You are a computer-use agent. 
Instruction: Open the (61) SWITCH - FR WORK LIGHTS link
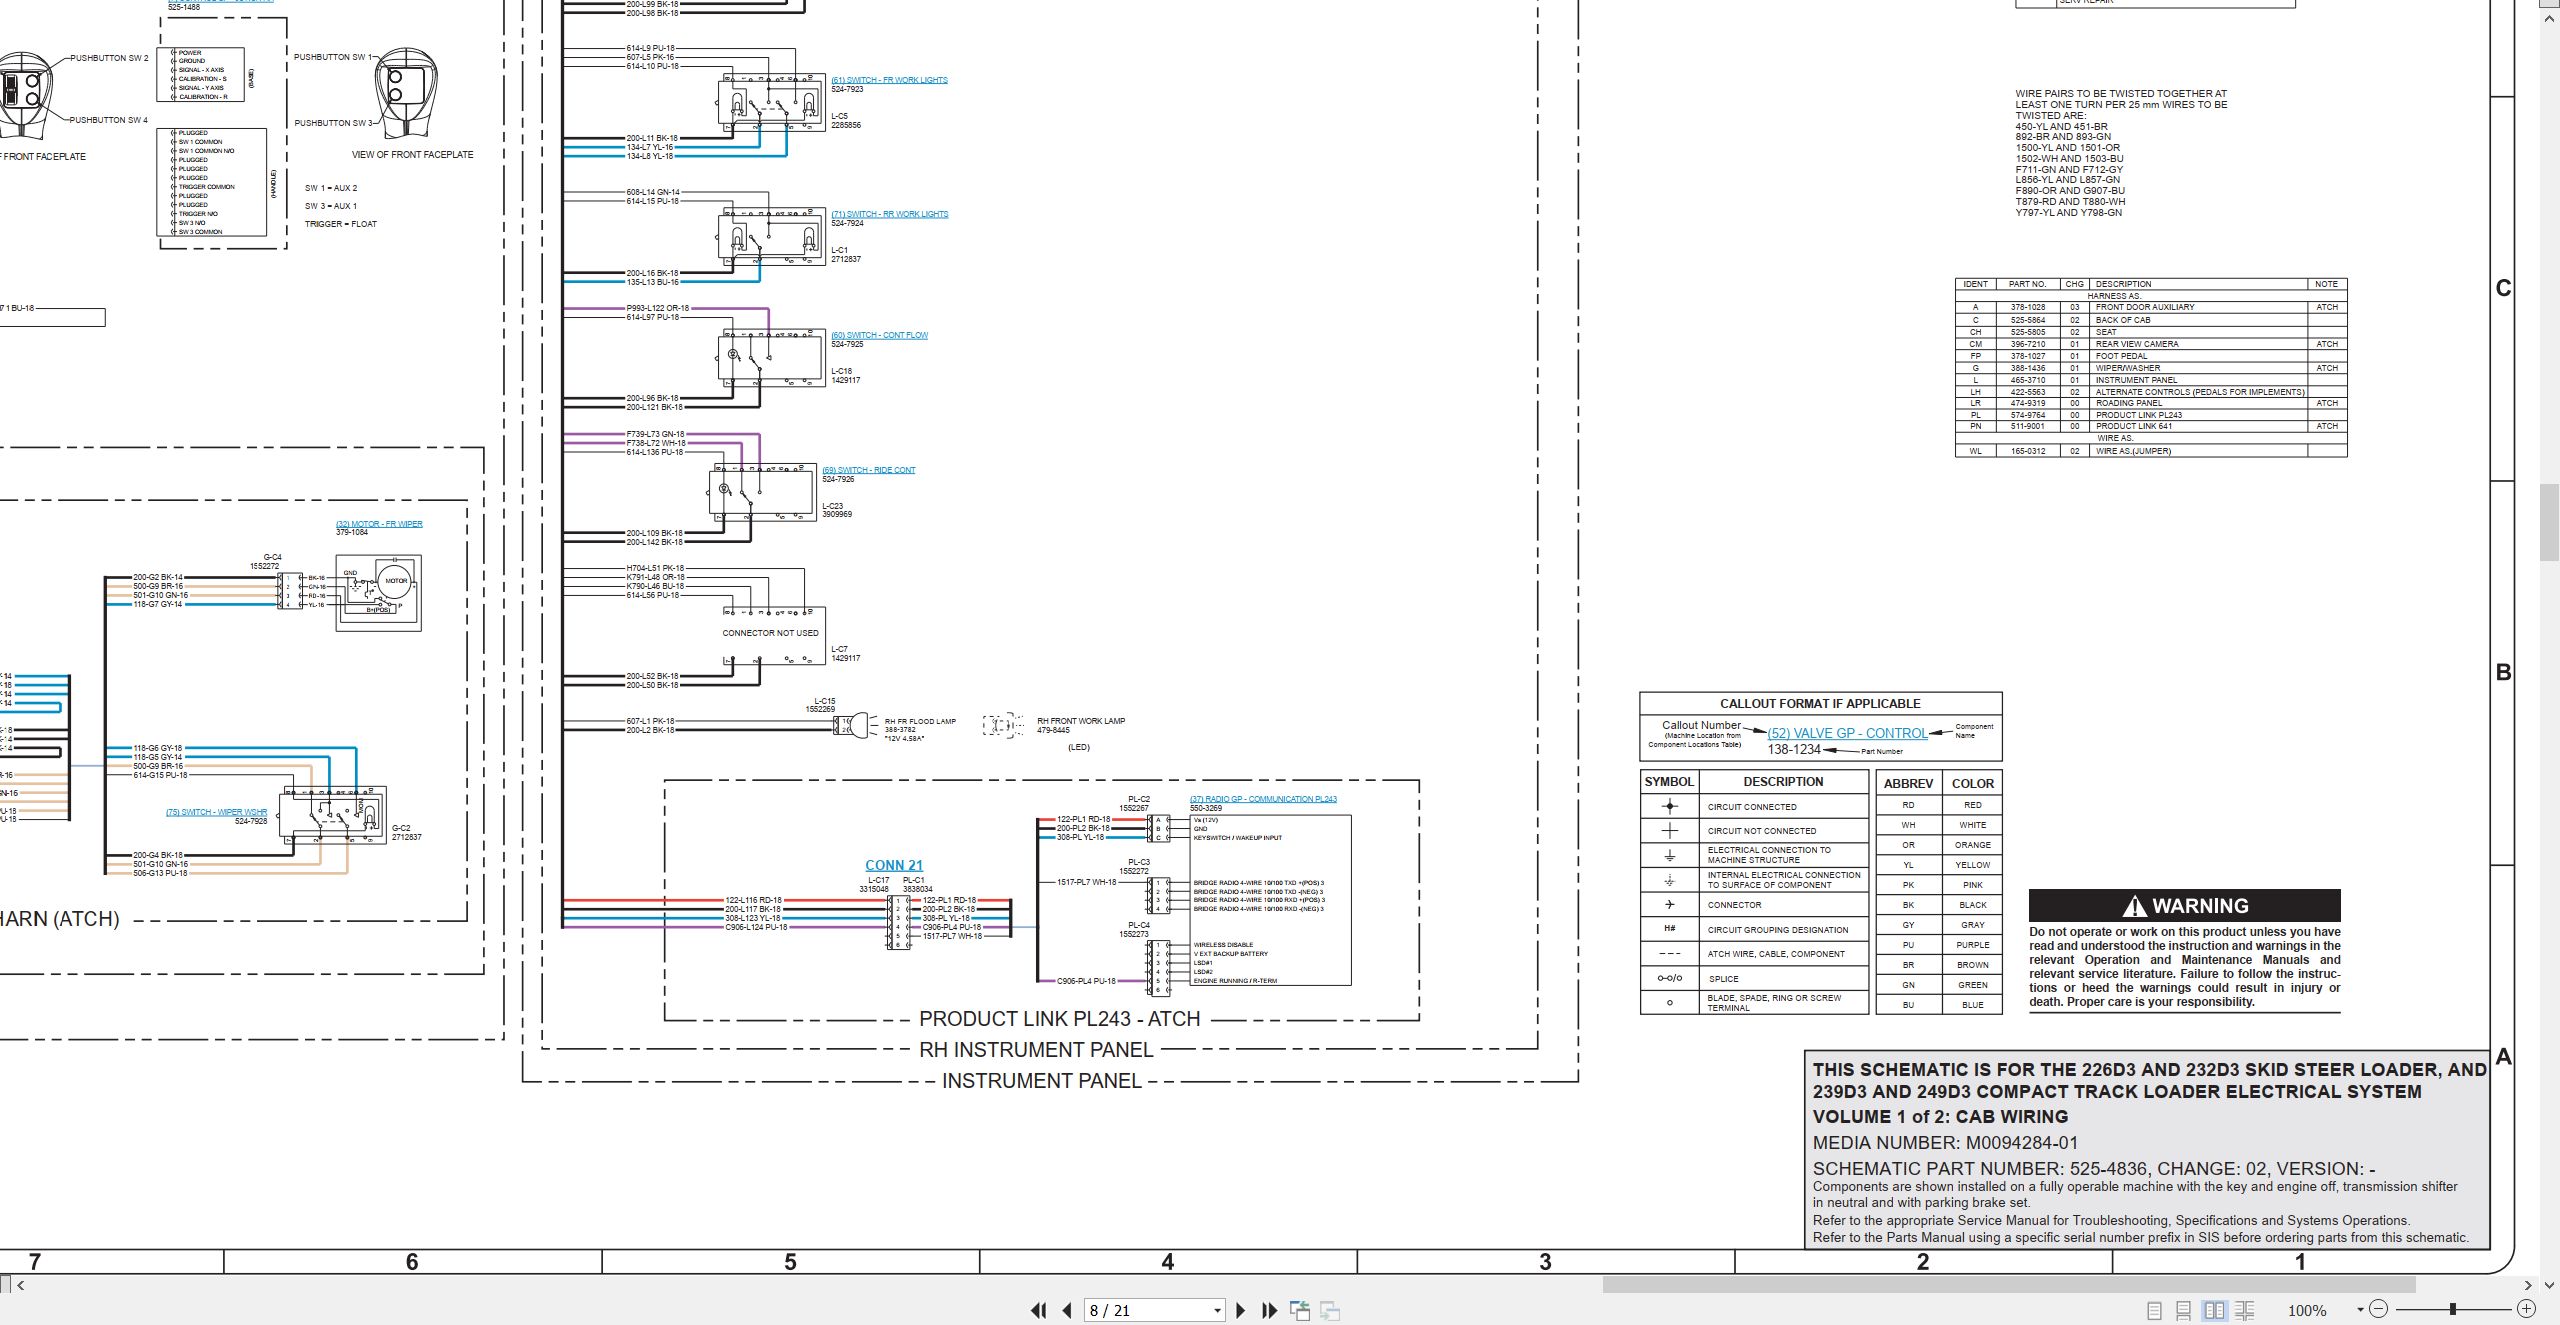[x=889, y=80]
